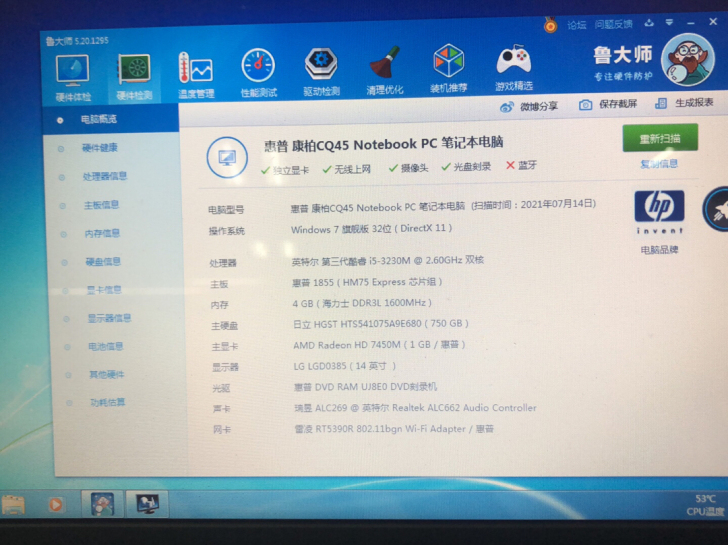
Task: Click sound card value ALC269 Realtek
Action: pyautogui.click(x=416, y=408)
